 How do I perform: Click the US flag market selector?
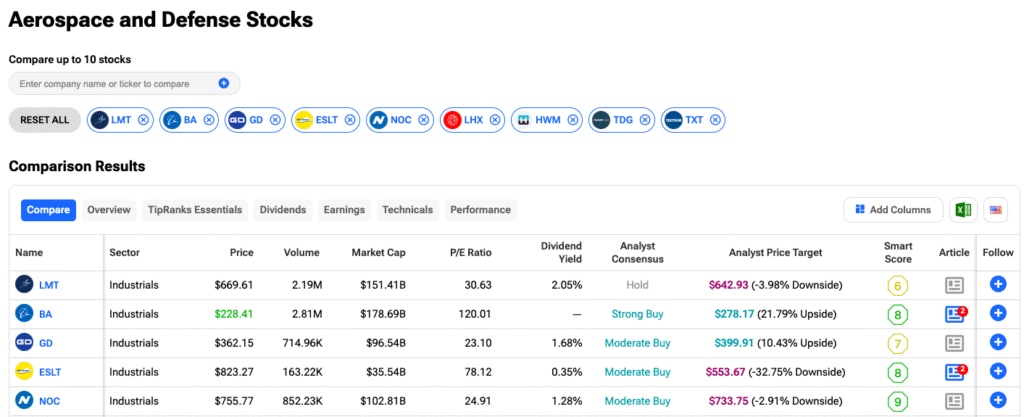(996, 210)
